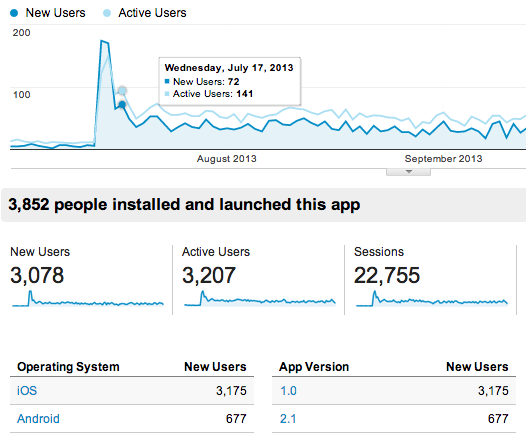The image size is (526, 441).
Task: Click the Active Users total 3,207
Action: tap(209, 275)
